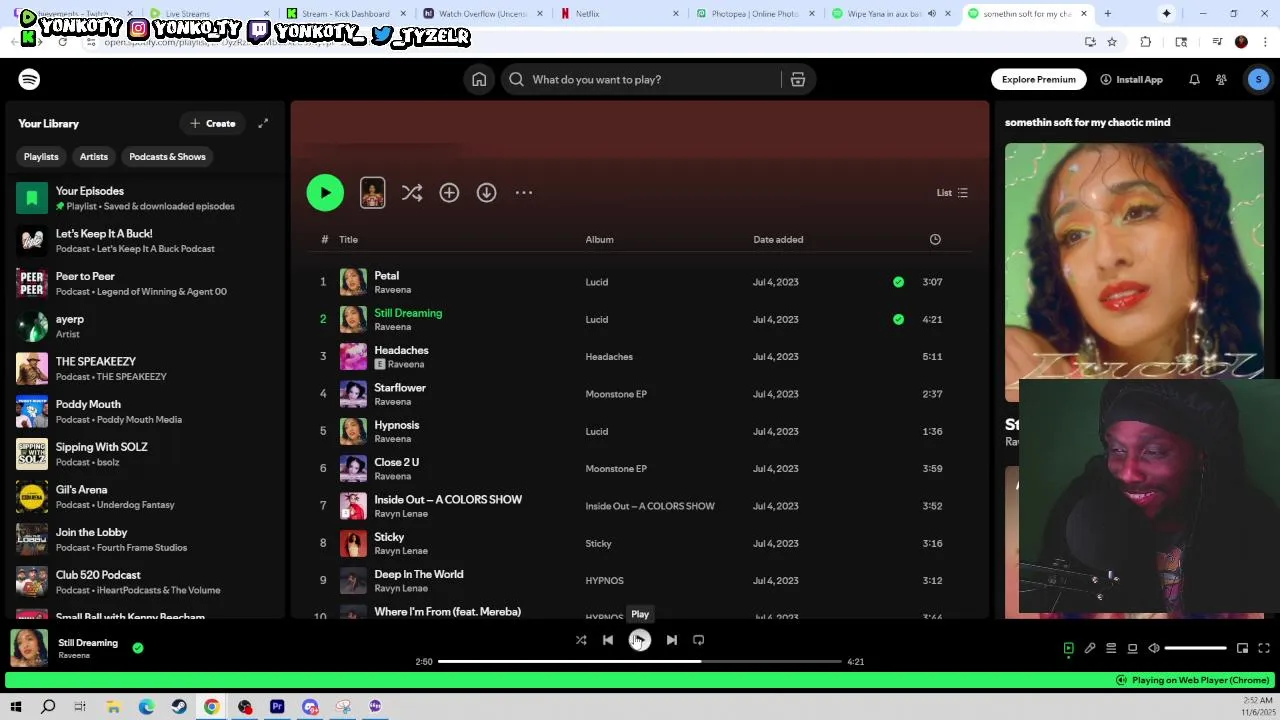Expand Your Library panel with arrows icon
Image resolution: width=1280 pixels, height=720 pixels.
point(263,123)
